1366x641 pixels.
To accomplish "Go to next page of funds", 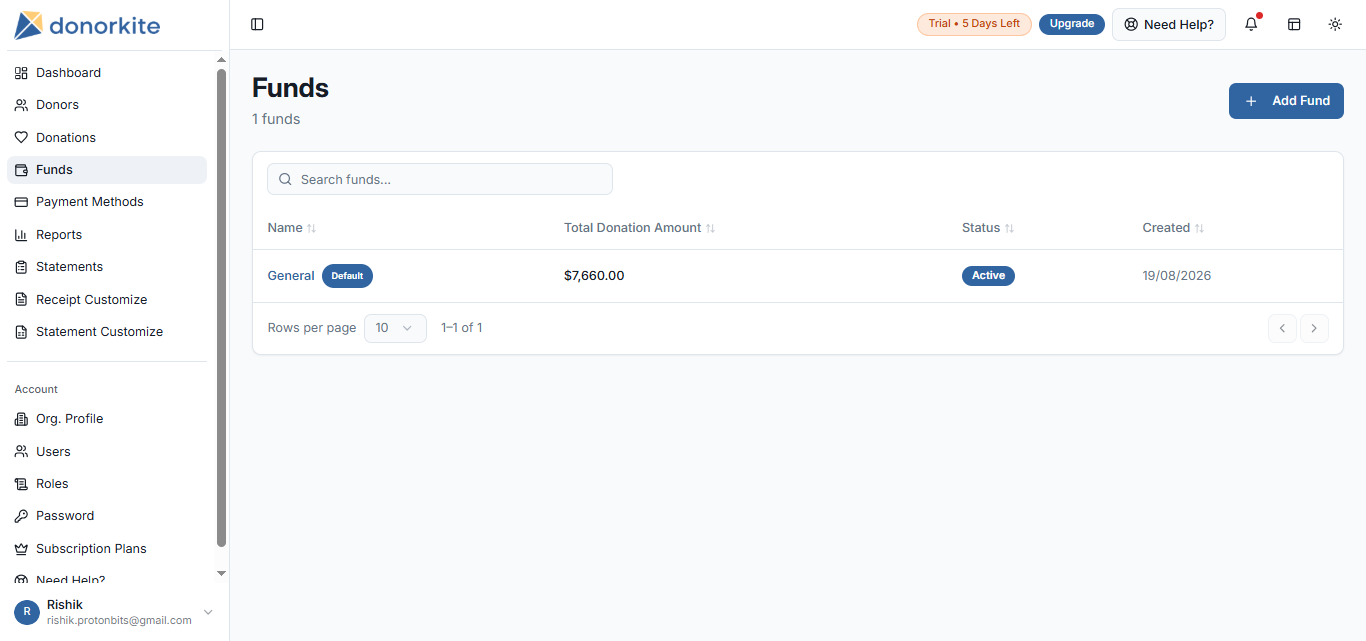I will tap(1314, 328).
